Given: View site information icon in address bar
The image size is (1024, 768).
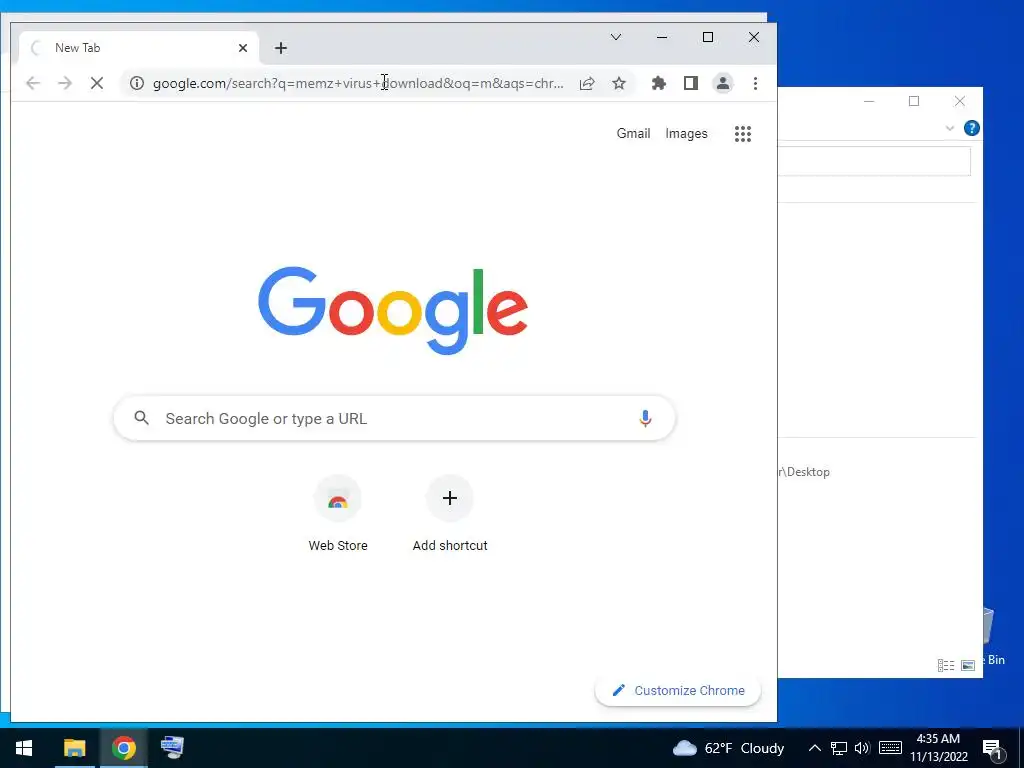Looking at the screenshot, I should coord(136,83).
